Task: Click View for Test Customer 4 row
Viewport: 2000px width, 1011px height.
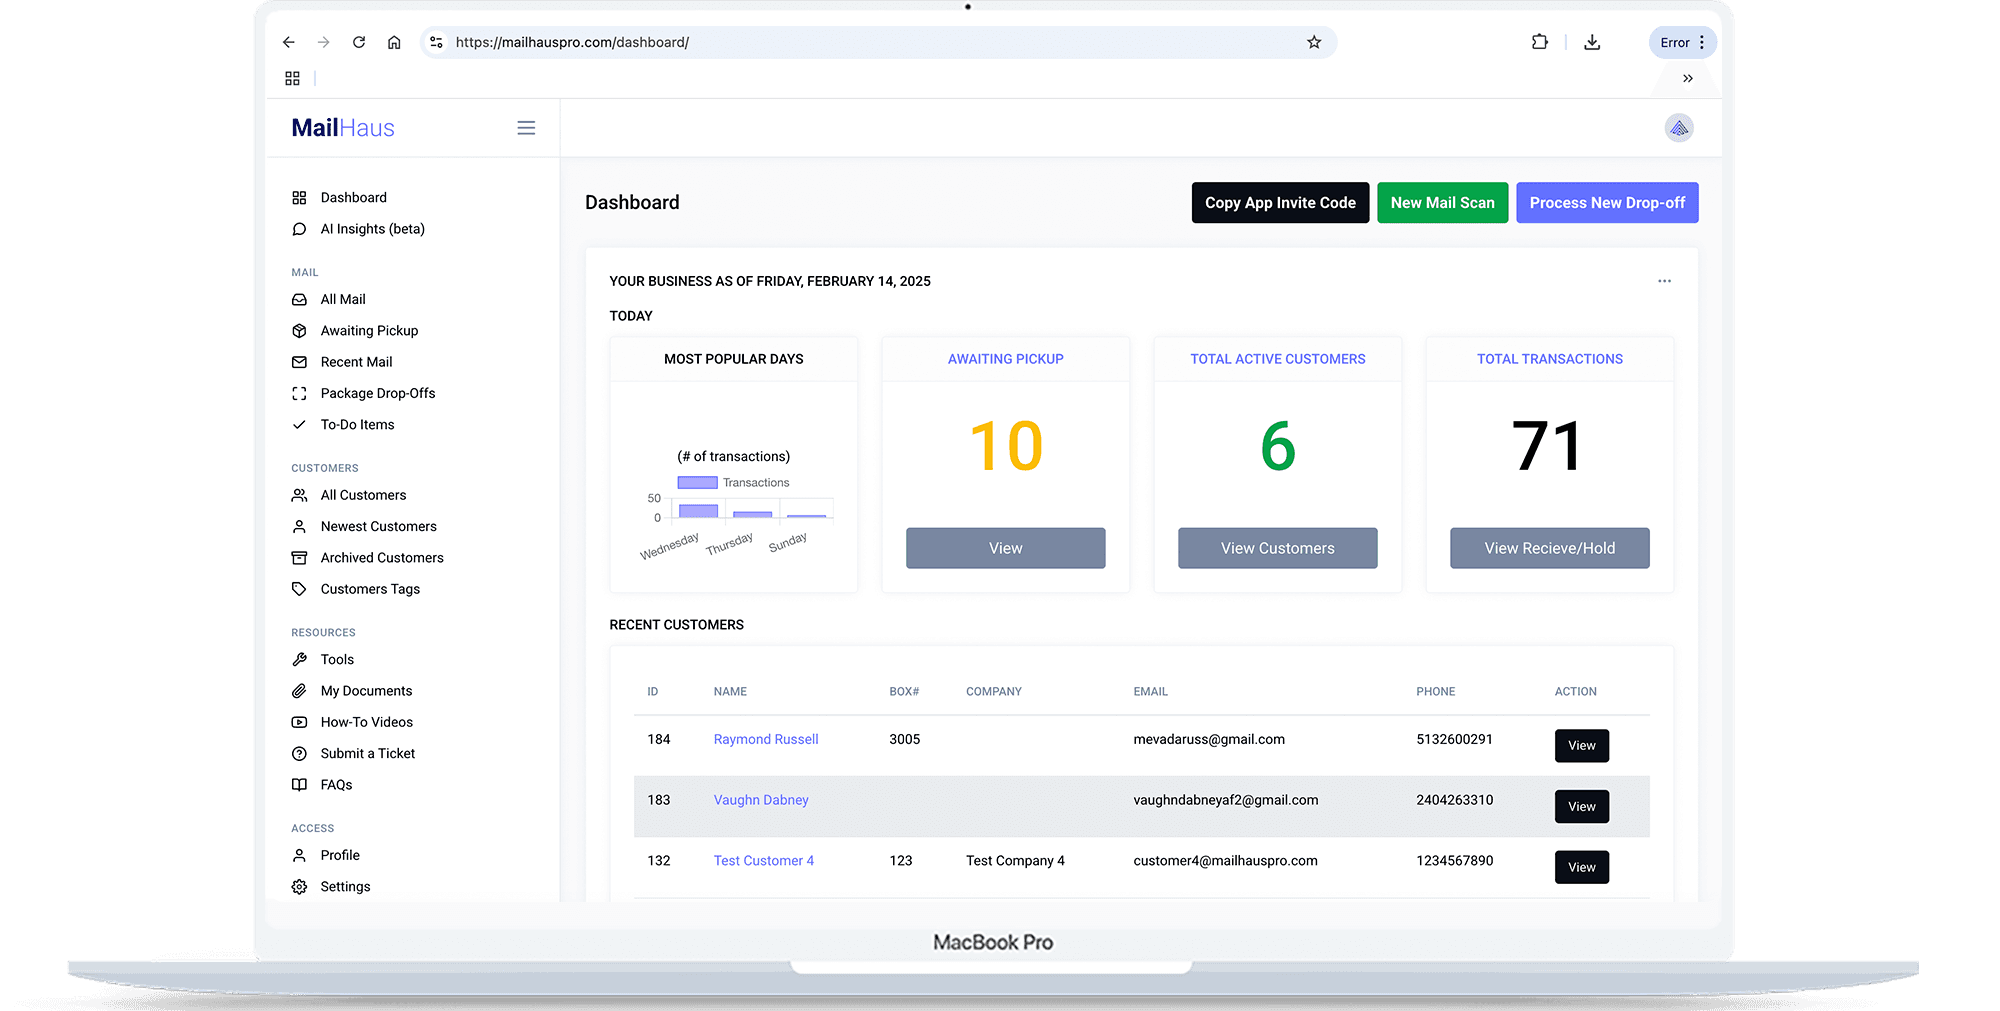Action: tap(1581, 867)
